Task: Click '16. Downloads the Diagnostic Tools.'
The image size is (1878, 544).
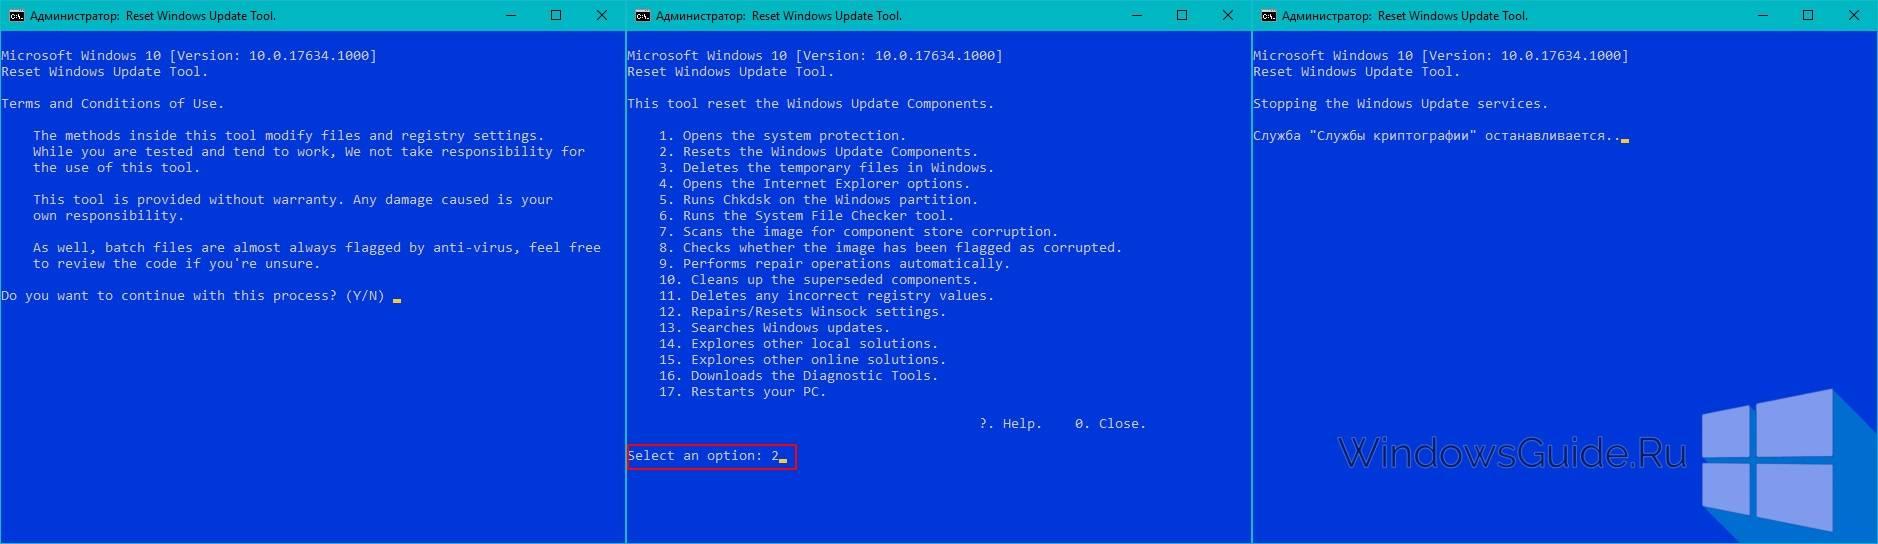Action: pyautogui.click(x=798, y=376)
